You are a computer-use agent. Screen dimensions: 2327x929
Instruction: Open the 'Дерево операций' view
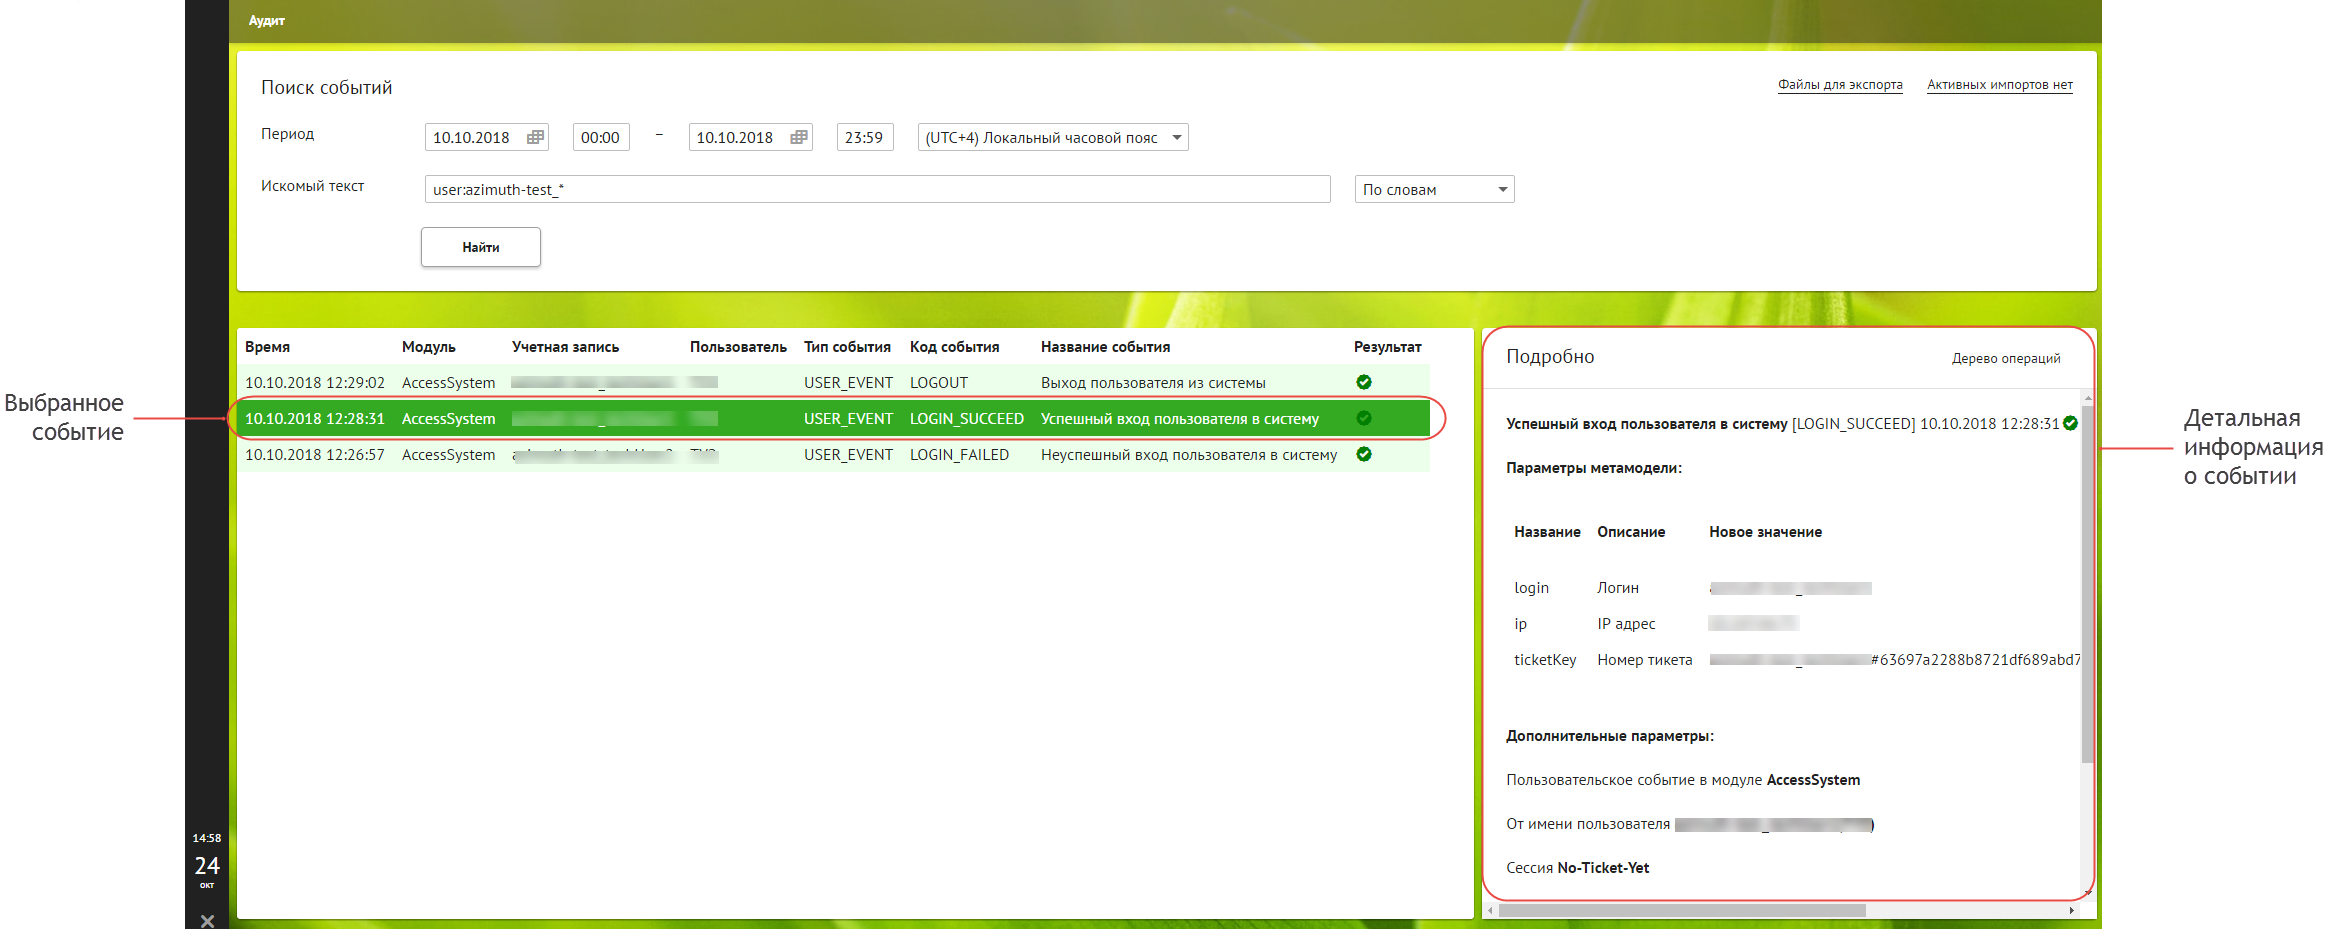click(2005, 358)
